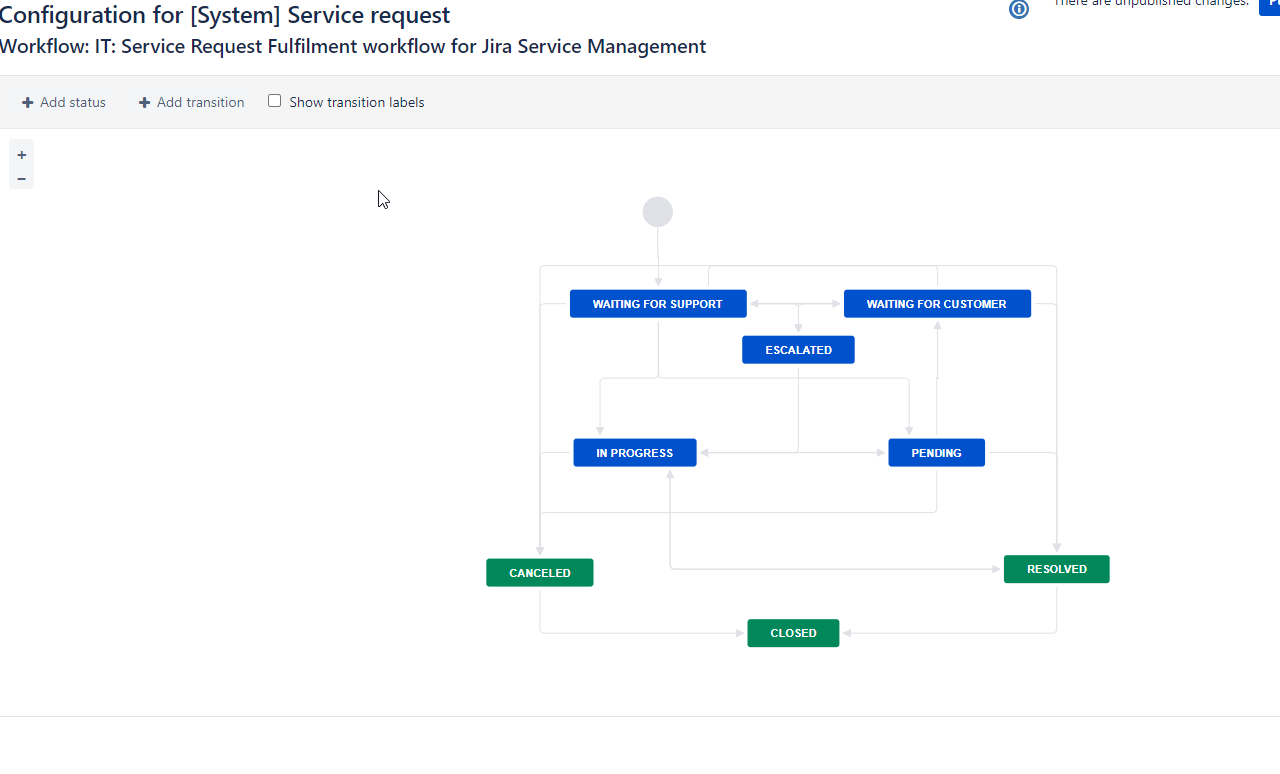Click Add transition button

pyautogui.click(x=191, y=102)
